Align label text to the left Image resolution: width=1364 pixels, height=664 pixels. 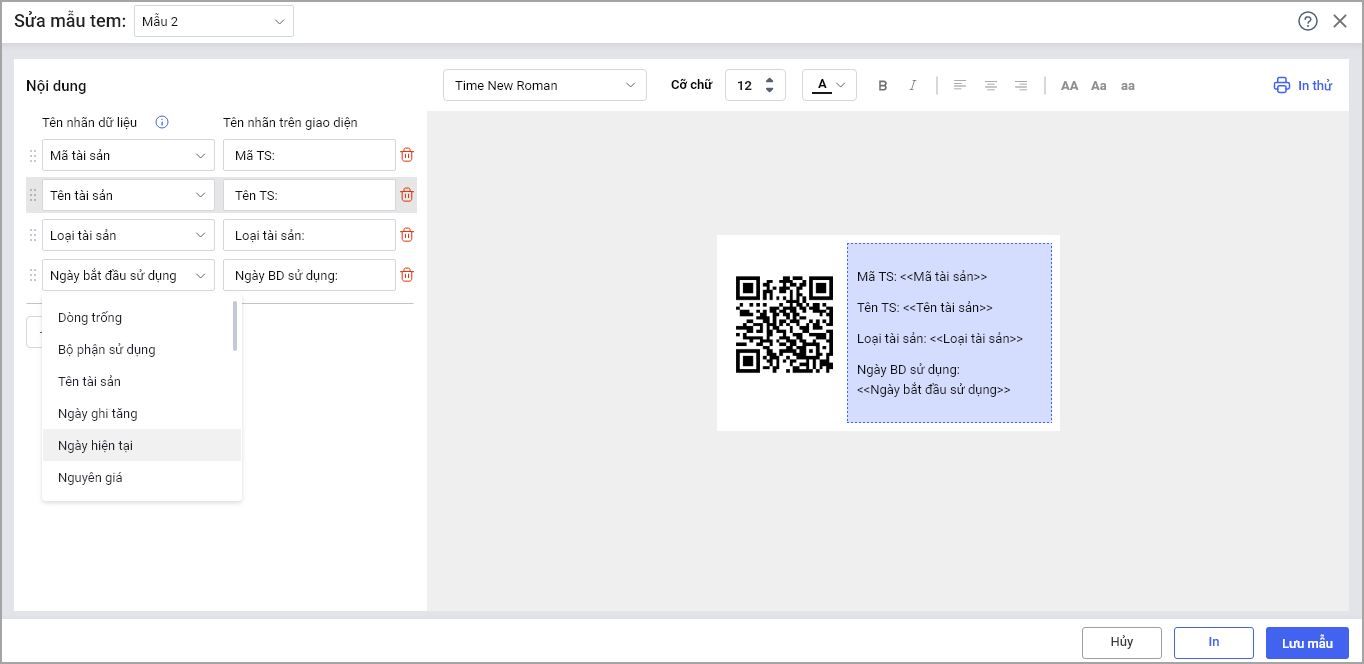pyautogui.click(x=960, y=86)
